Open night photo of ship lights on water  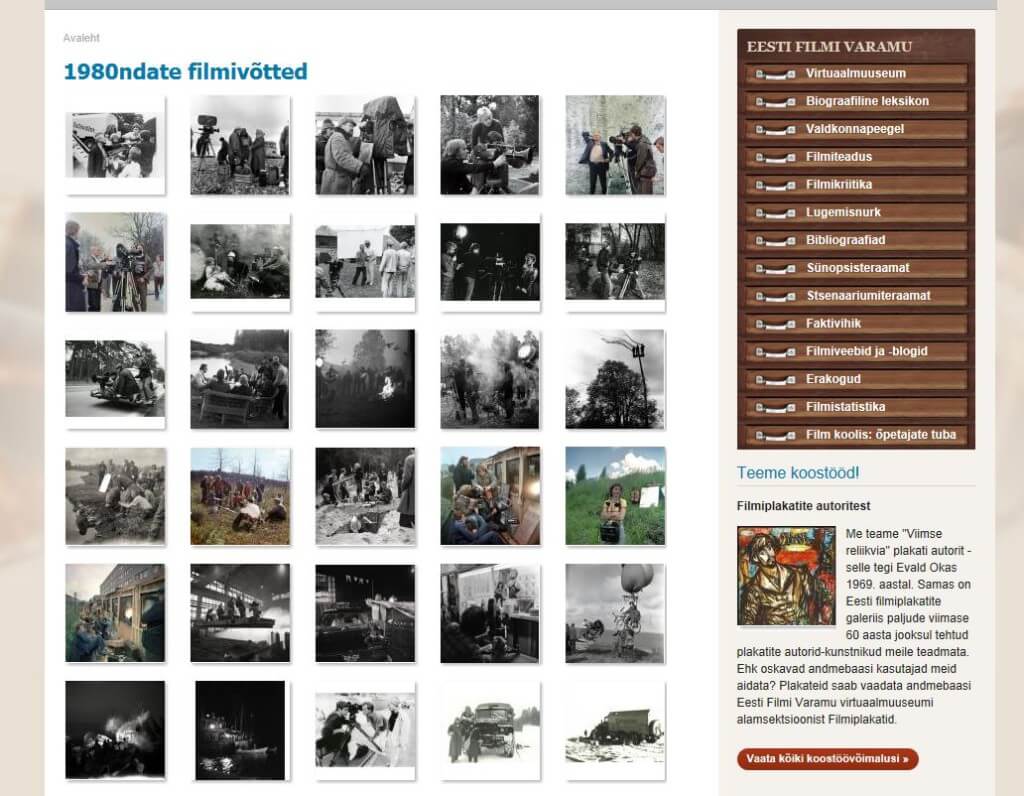pyautogui.click(x=240, y=730)
